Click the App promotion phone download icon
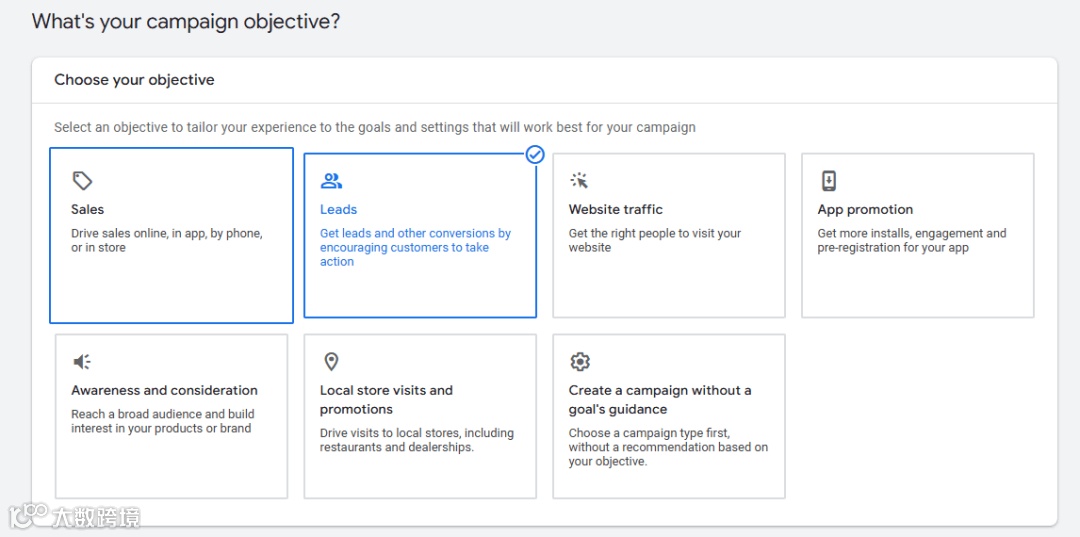 [x=828, y=181]
